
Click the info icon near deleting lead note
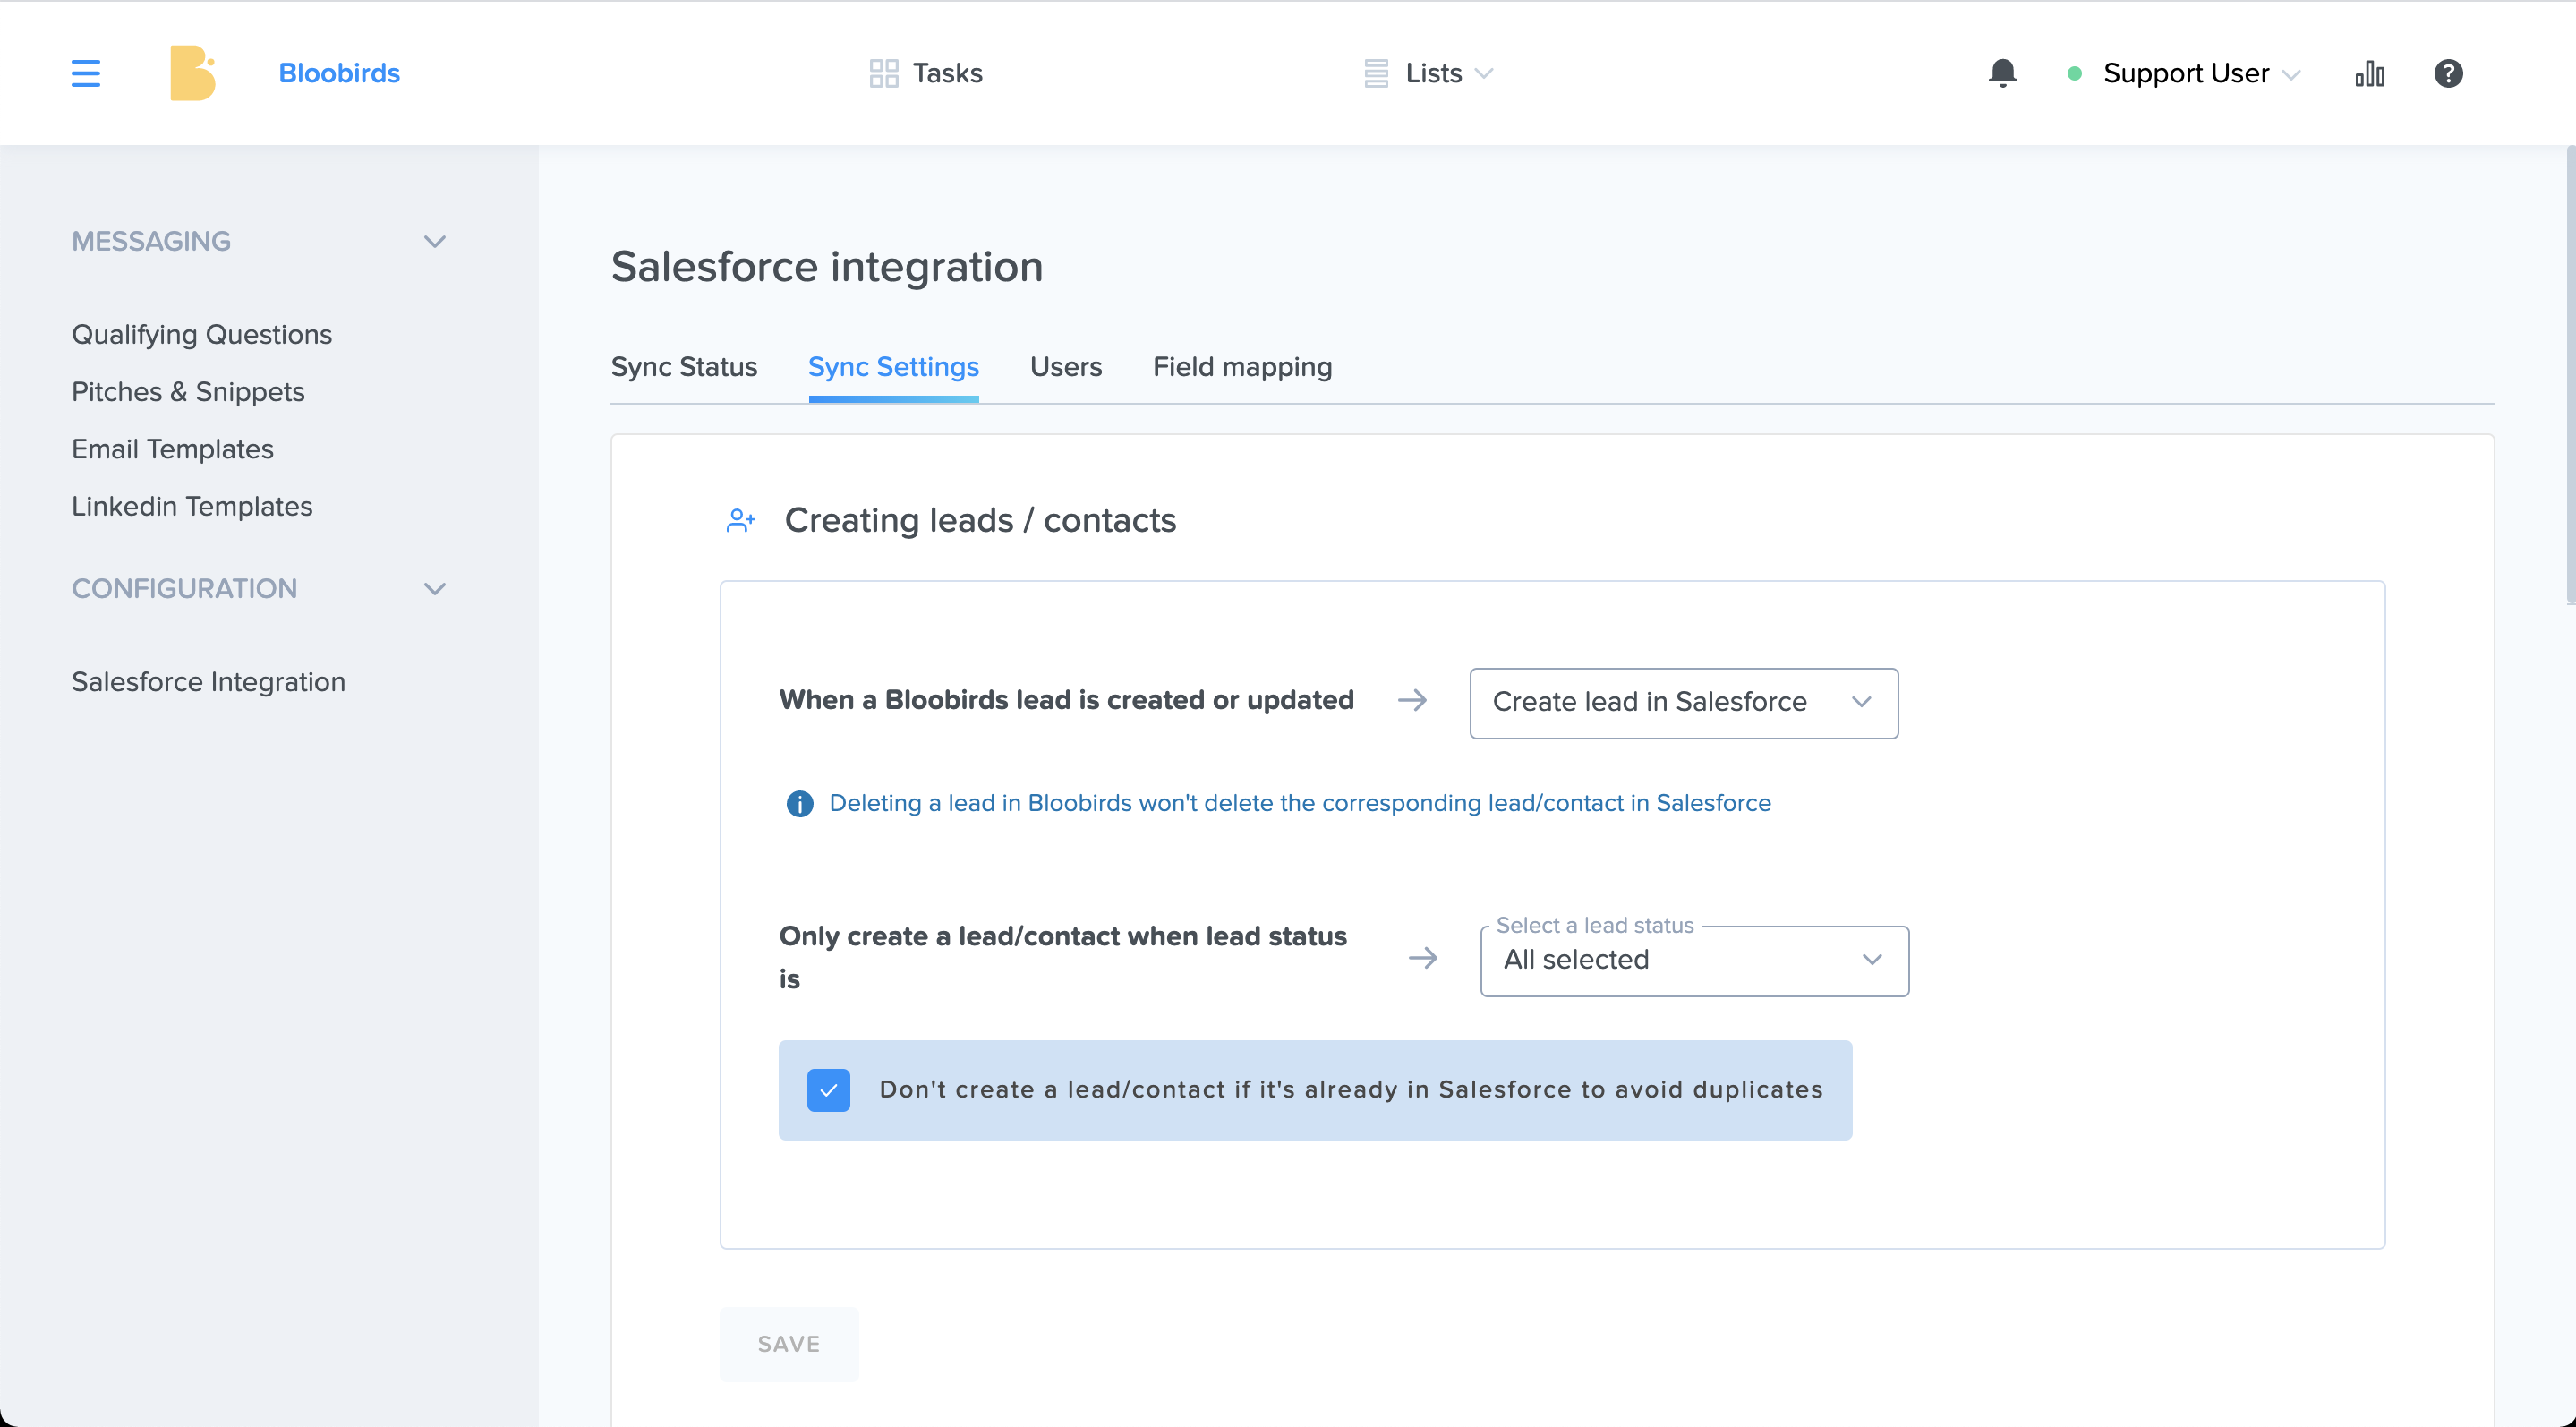(799, 803)
